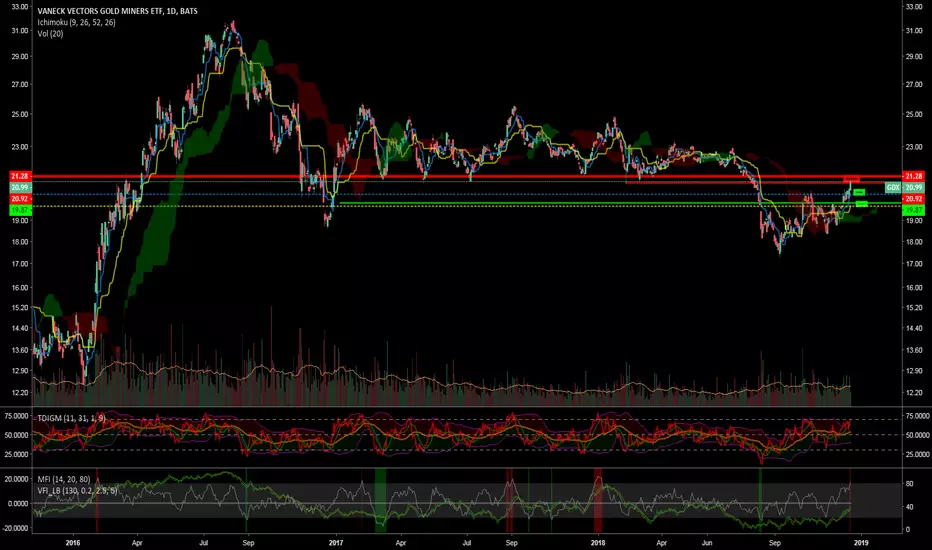
Task: Select the TDIGM (11, 31, 1, 9) indicator legend
Action: tap(71, 418)
